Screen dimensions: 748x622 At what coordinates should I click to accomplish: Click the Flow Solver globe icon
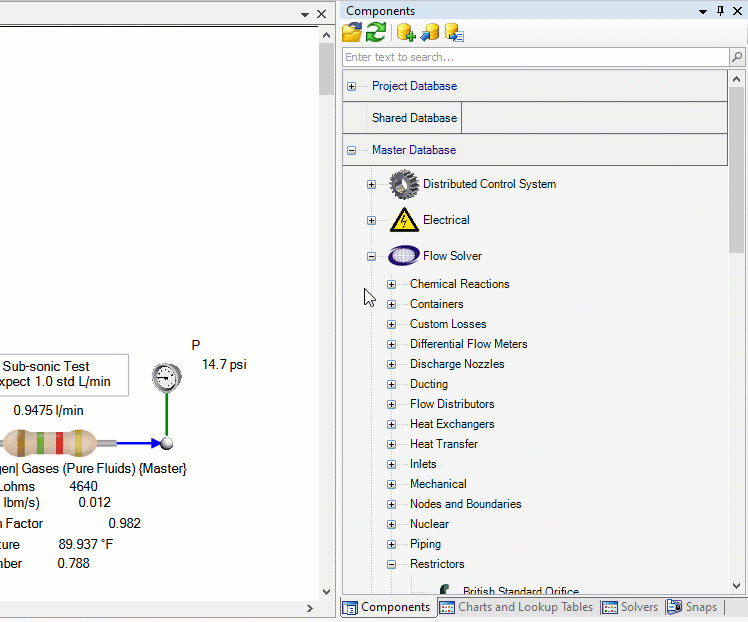point(404,256)
